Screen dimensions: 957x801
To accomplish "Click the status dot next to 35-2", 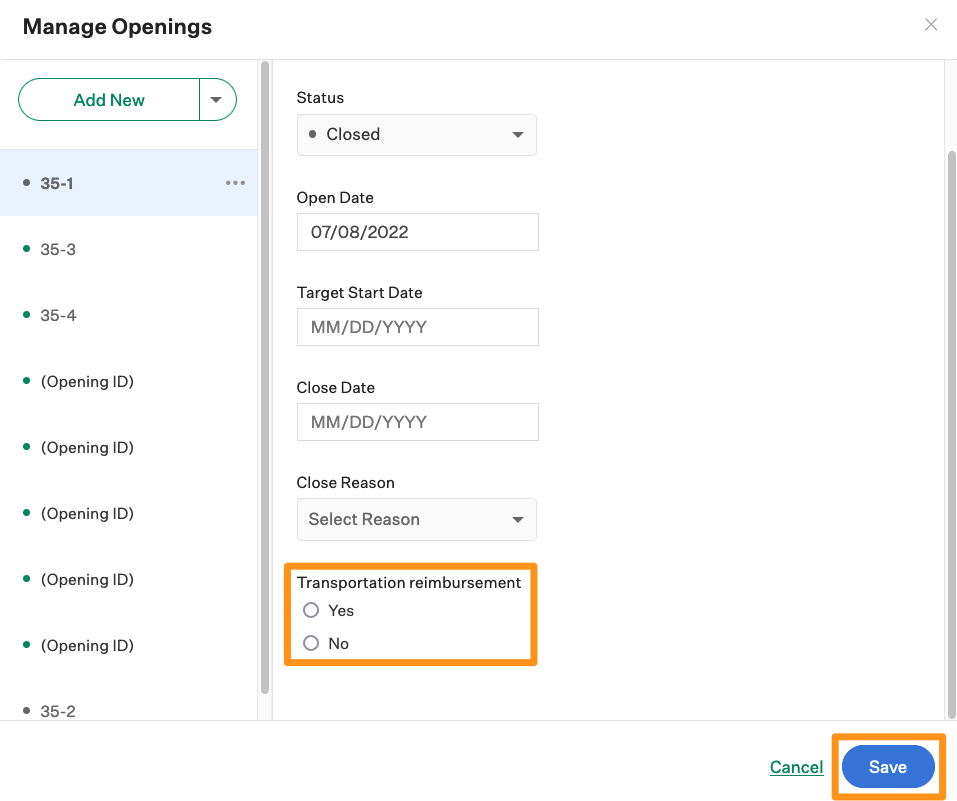I will 26,710.
